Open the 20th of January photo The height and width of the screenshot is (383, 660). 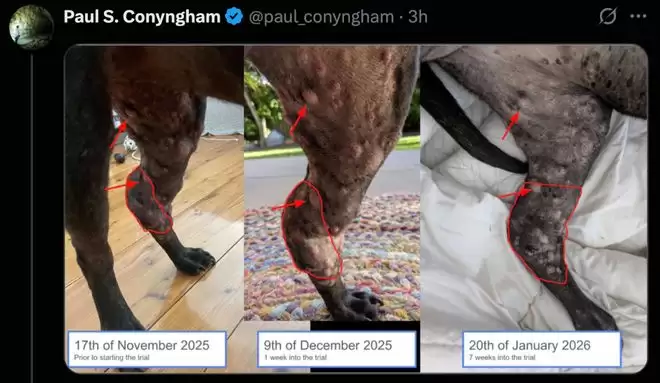[534, 208]
